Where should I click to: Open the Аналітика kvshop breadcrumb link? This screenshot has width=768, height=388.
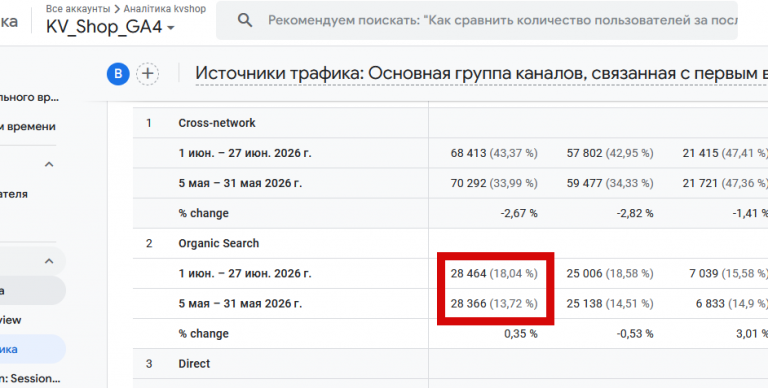click(165, 9)
